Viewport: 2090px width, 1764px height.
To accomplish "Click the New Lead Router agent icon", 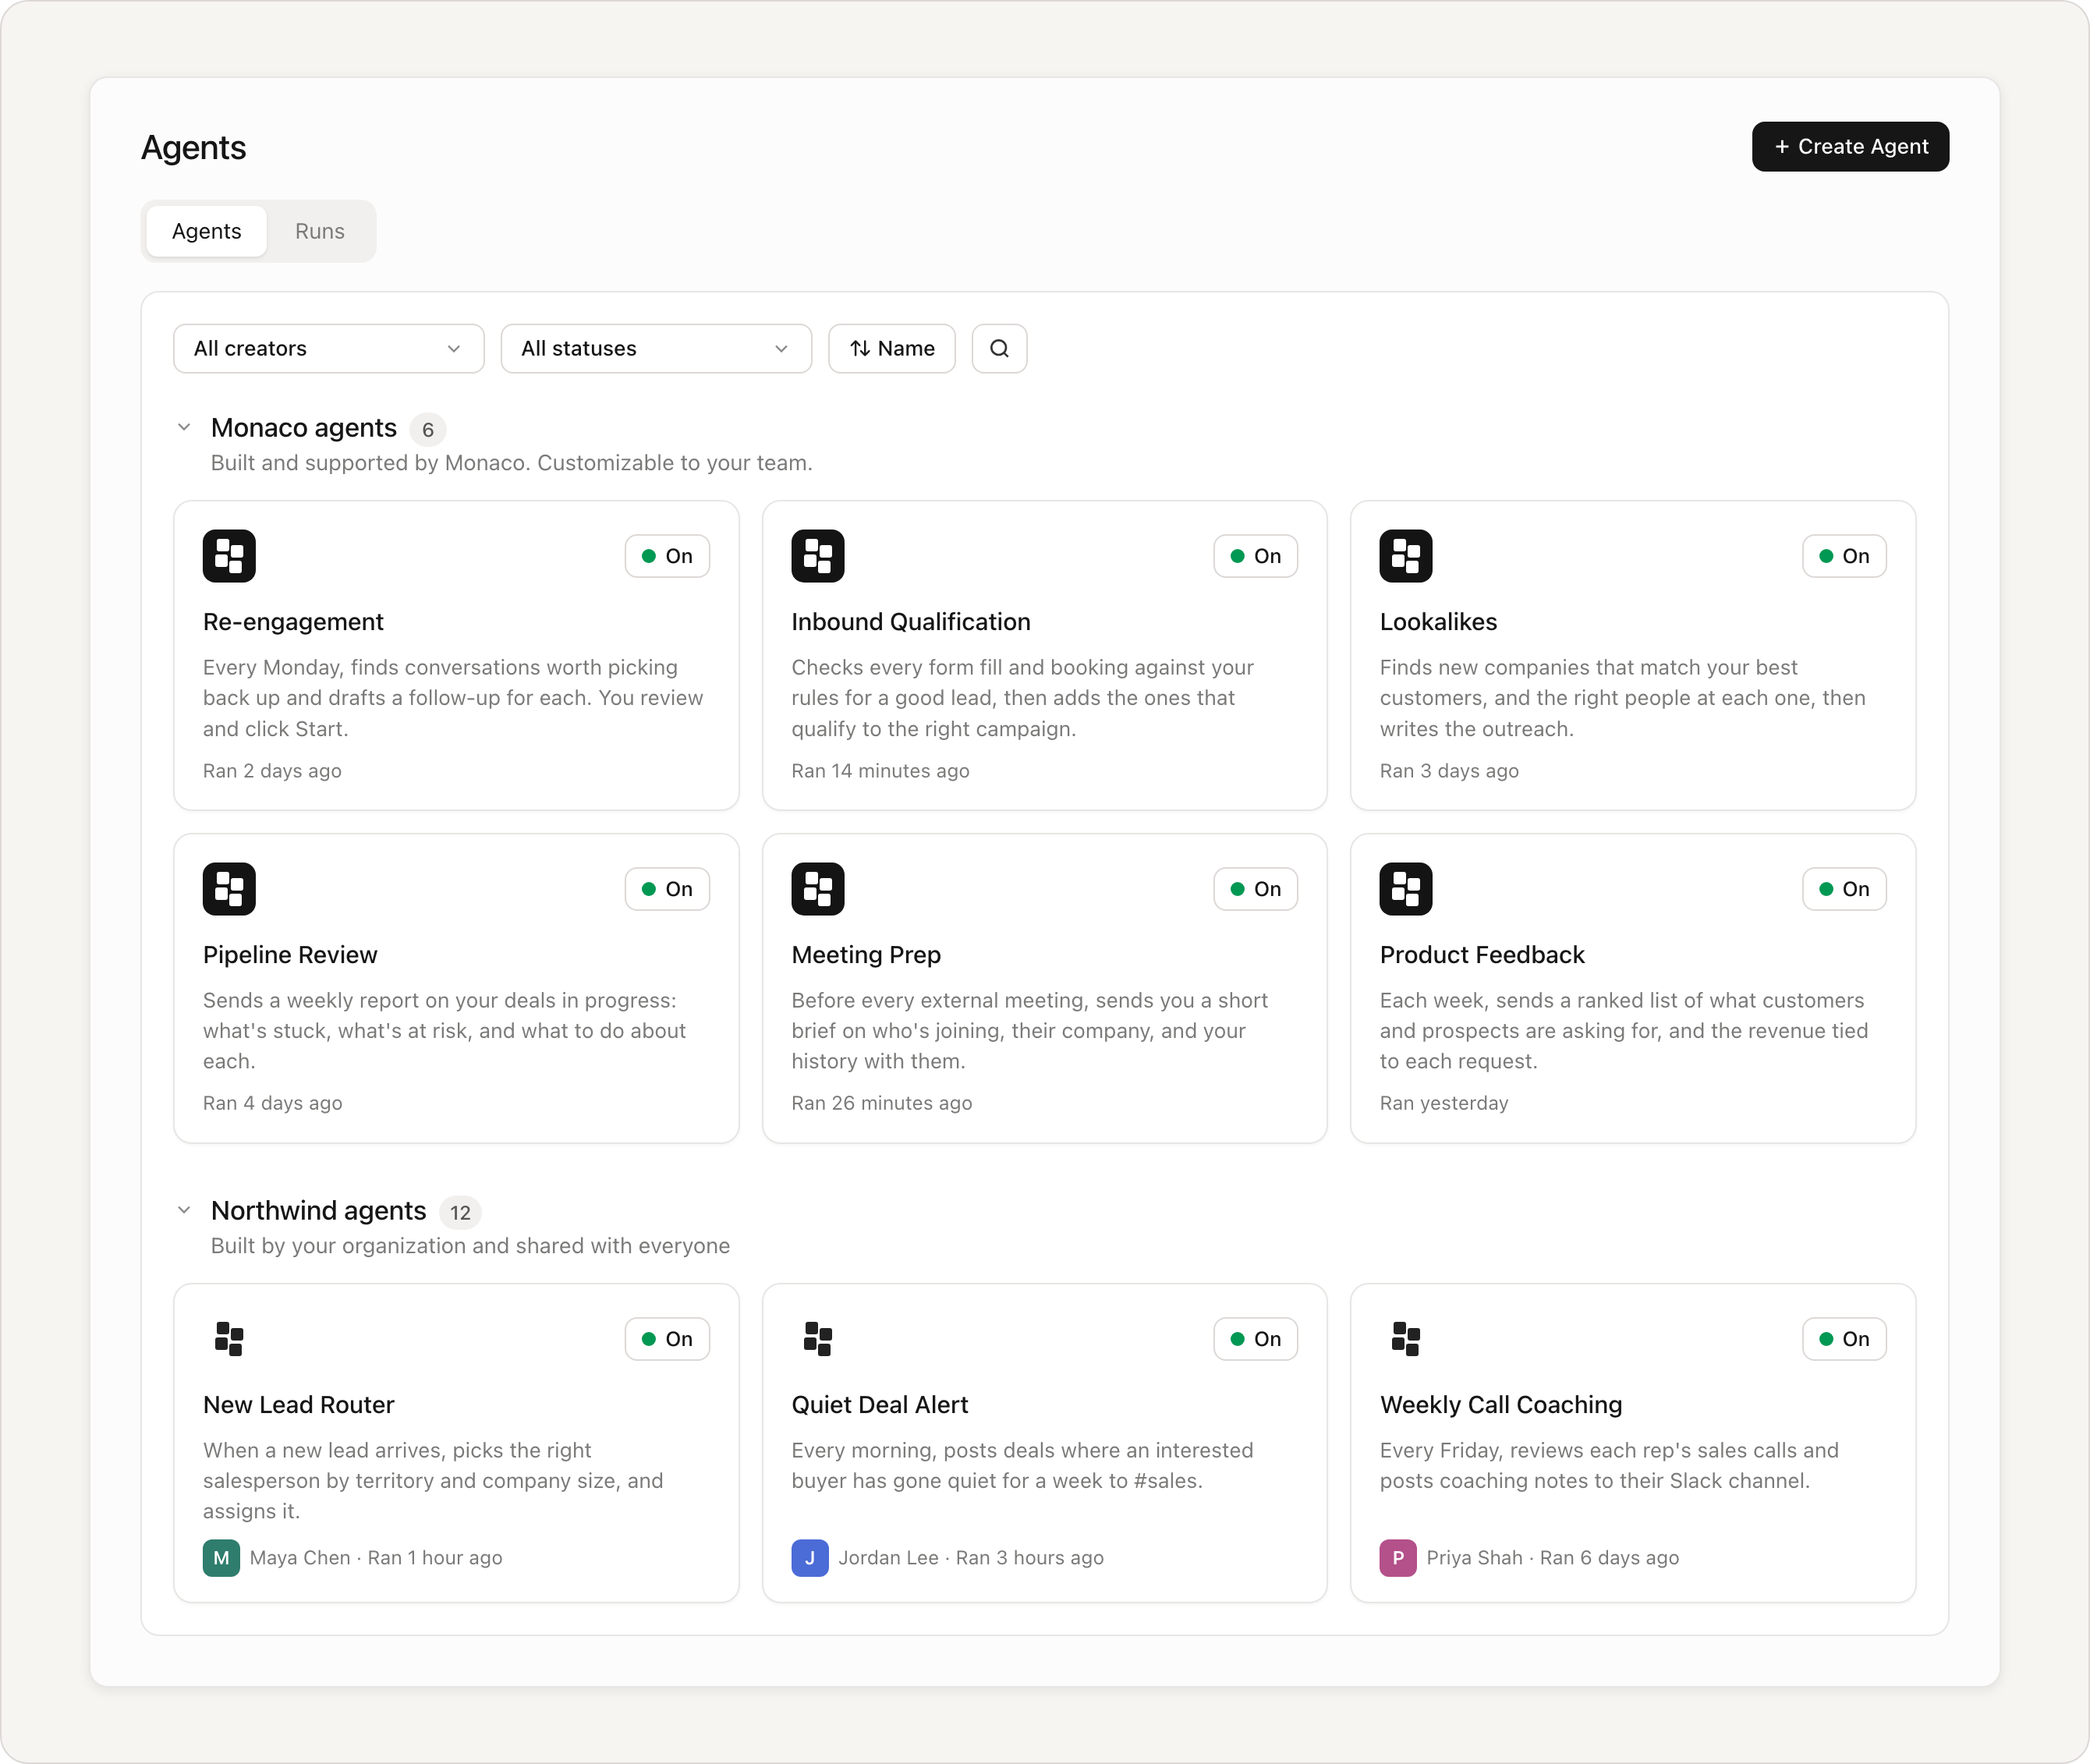I will [229, 1339].
